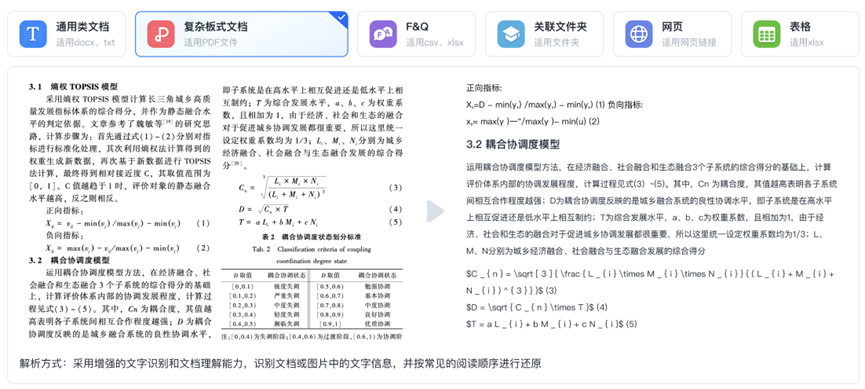
Task: Click the 解析方式 description text
Action: [x=280, y=364]
